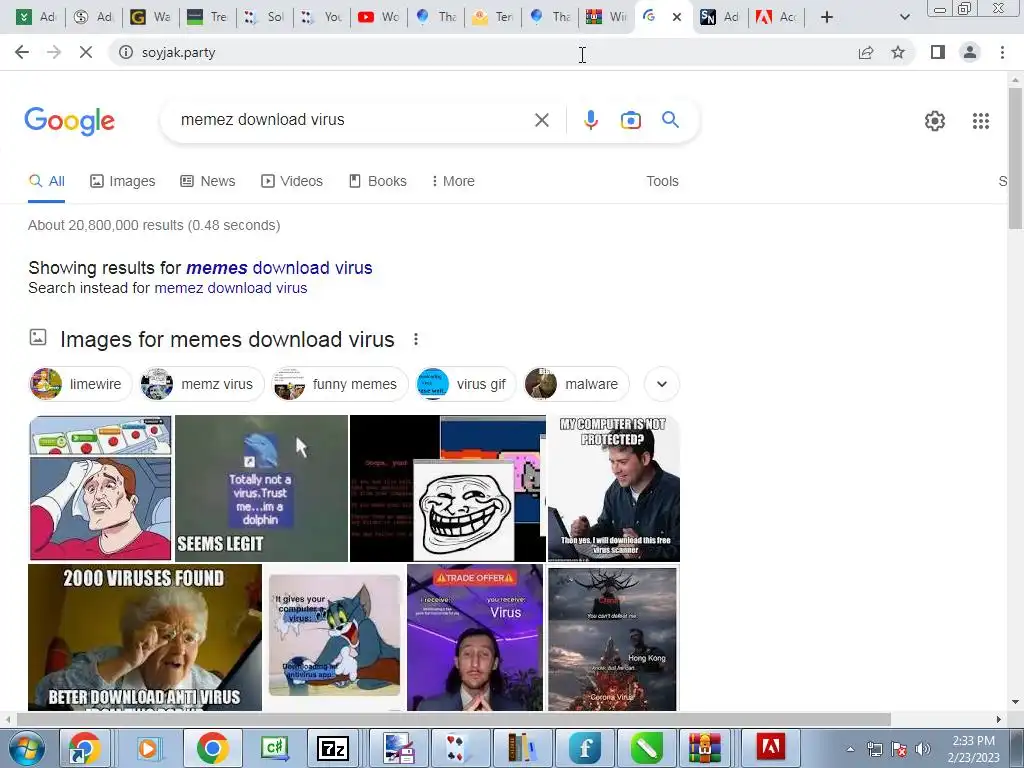Open the Windows Start menu orb
Screen dimensions: 1024x768
(x=26, y=748)
